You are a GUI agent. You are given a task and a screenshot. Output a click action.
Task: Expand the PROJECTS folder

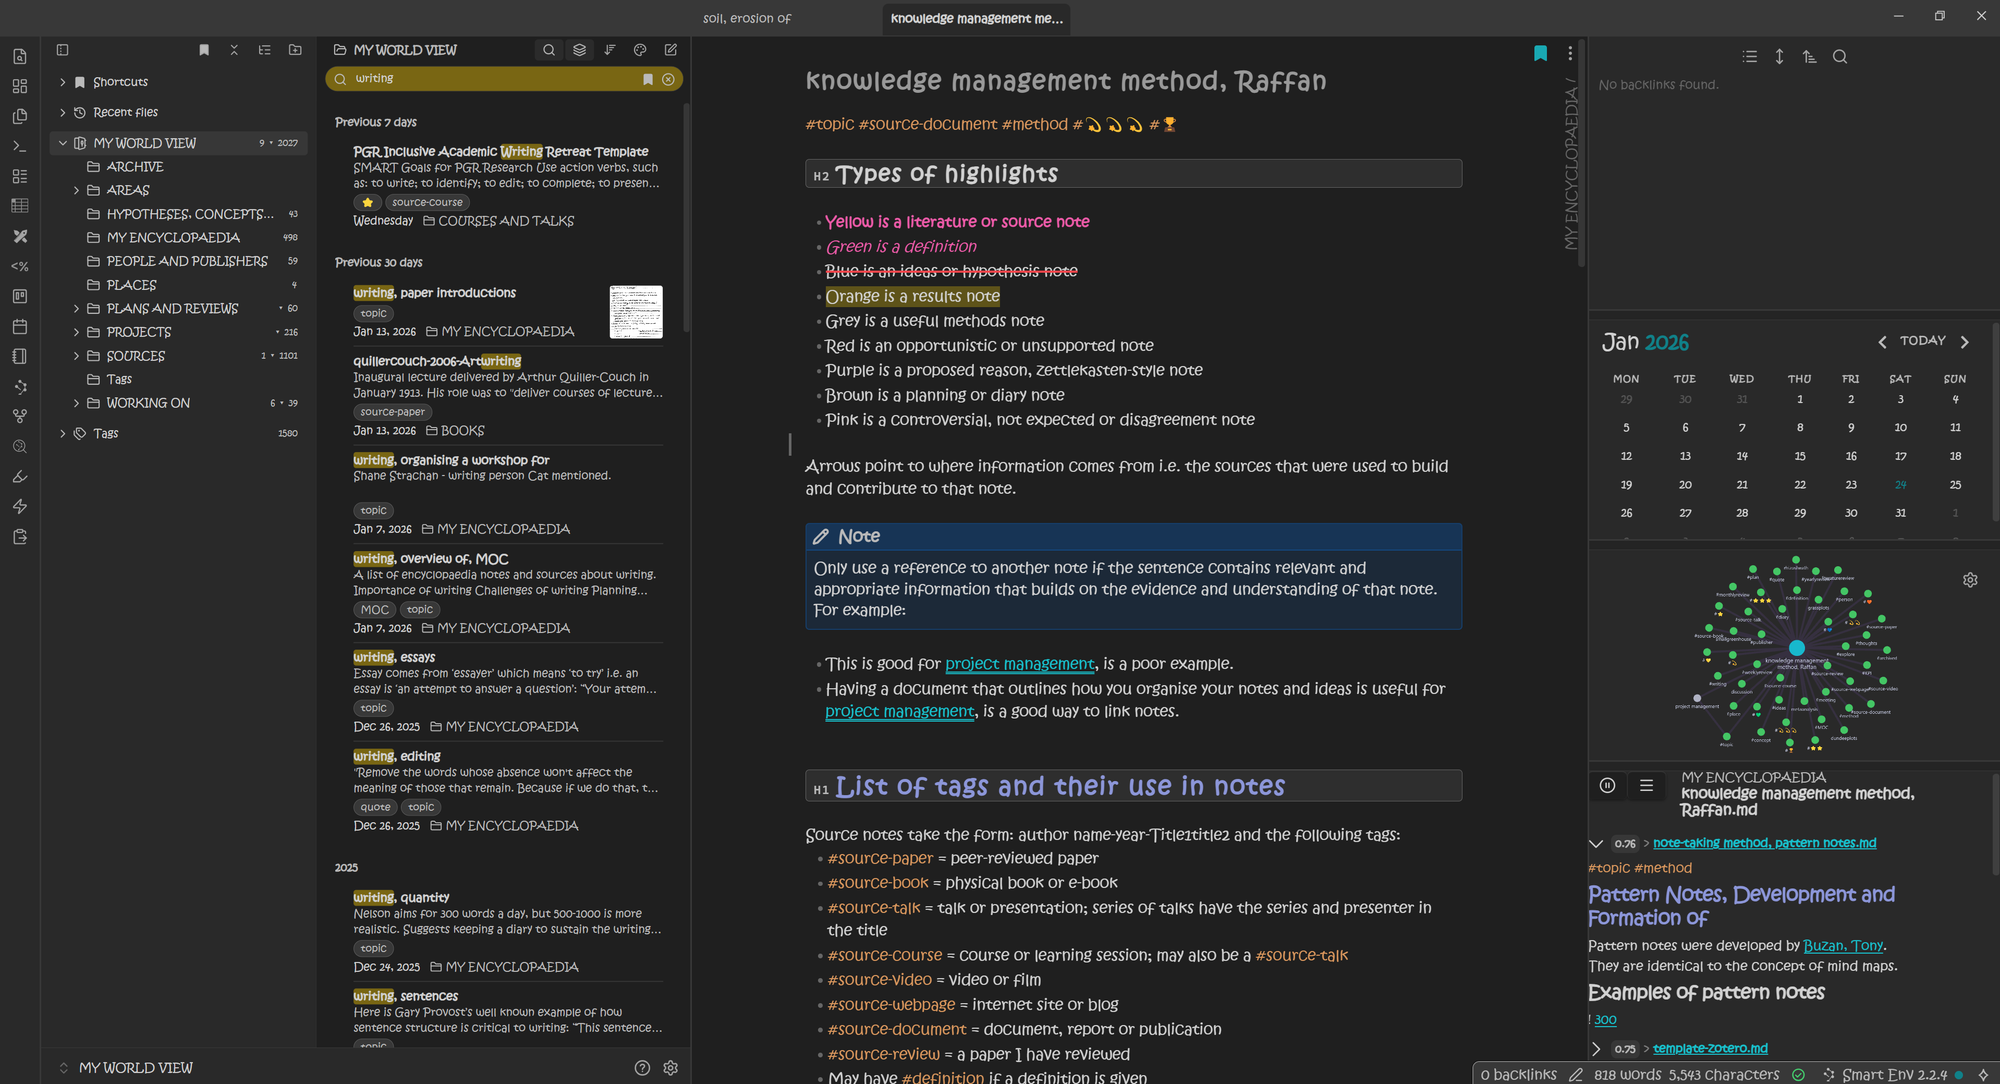[76, 332]
